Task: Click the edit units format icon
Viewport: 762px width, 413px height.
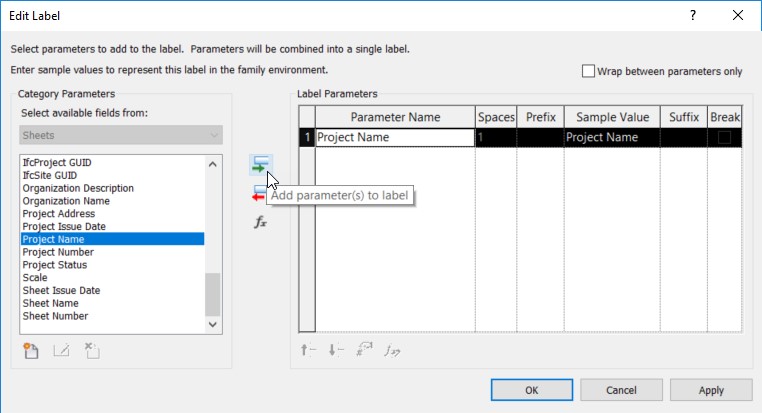Action: (x=364, y=350)
